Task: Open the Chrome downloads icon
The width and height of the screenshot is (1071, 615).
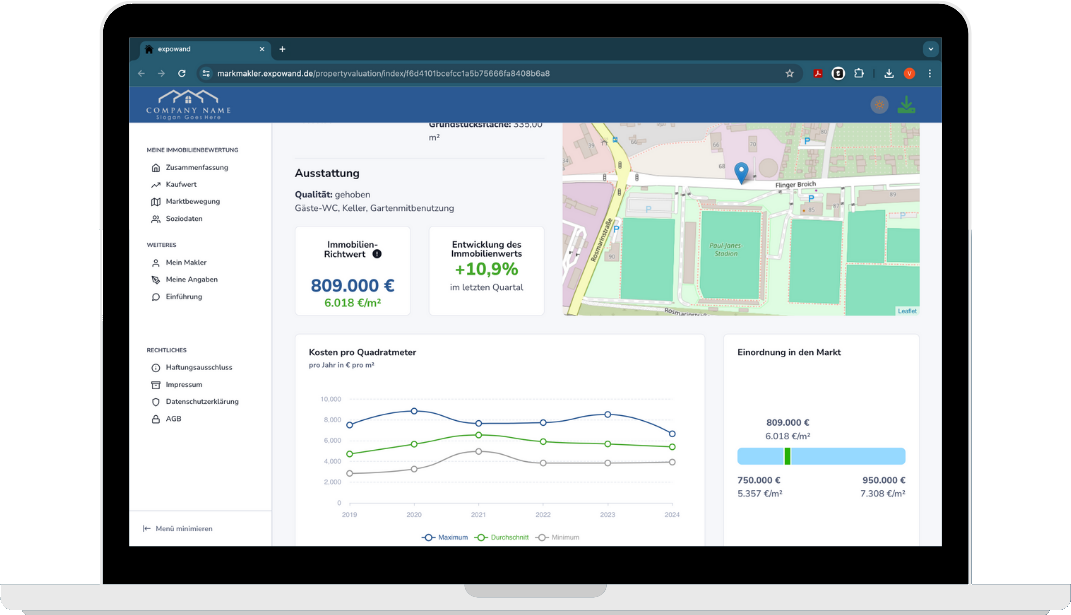Action: [888, 73]
